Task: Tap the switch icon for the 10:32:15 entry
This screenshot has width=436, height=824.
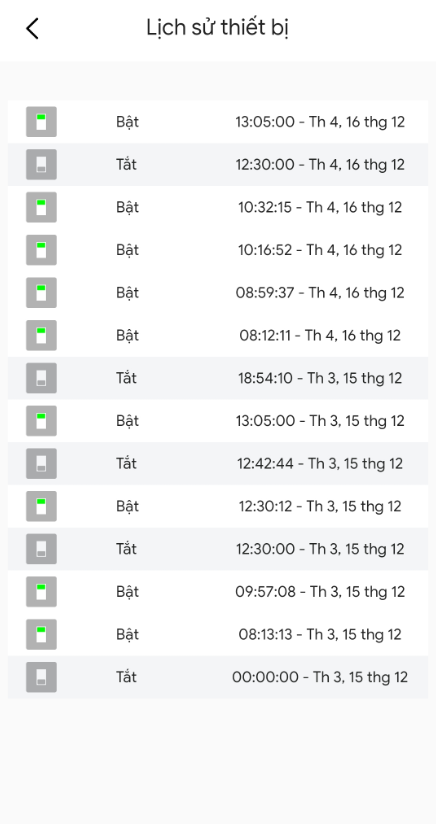Action: coord(41,207)
